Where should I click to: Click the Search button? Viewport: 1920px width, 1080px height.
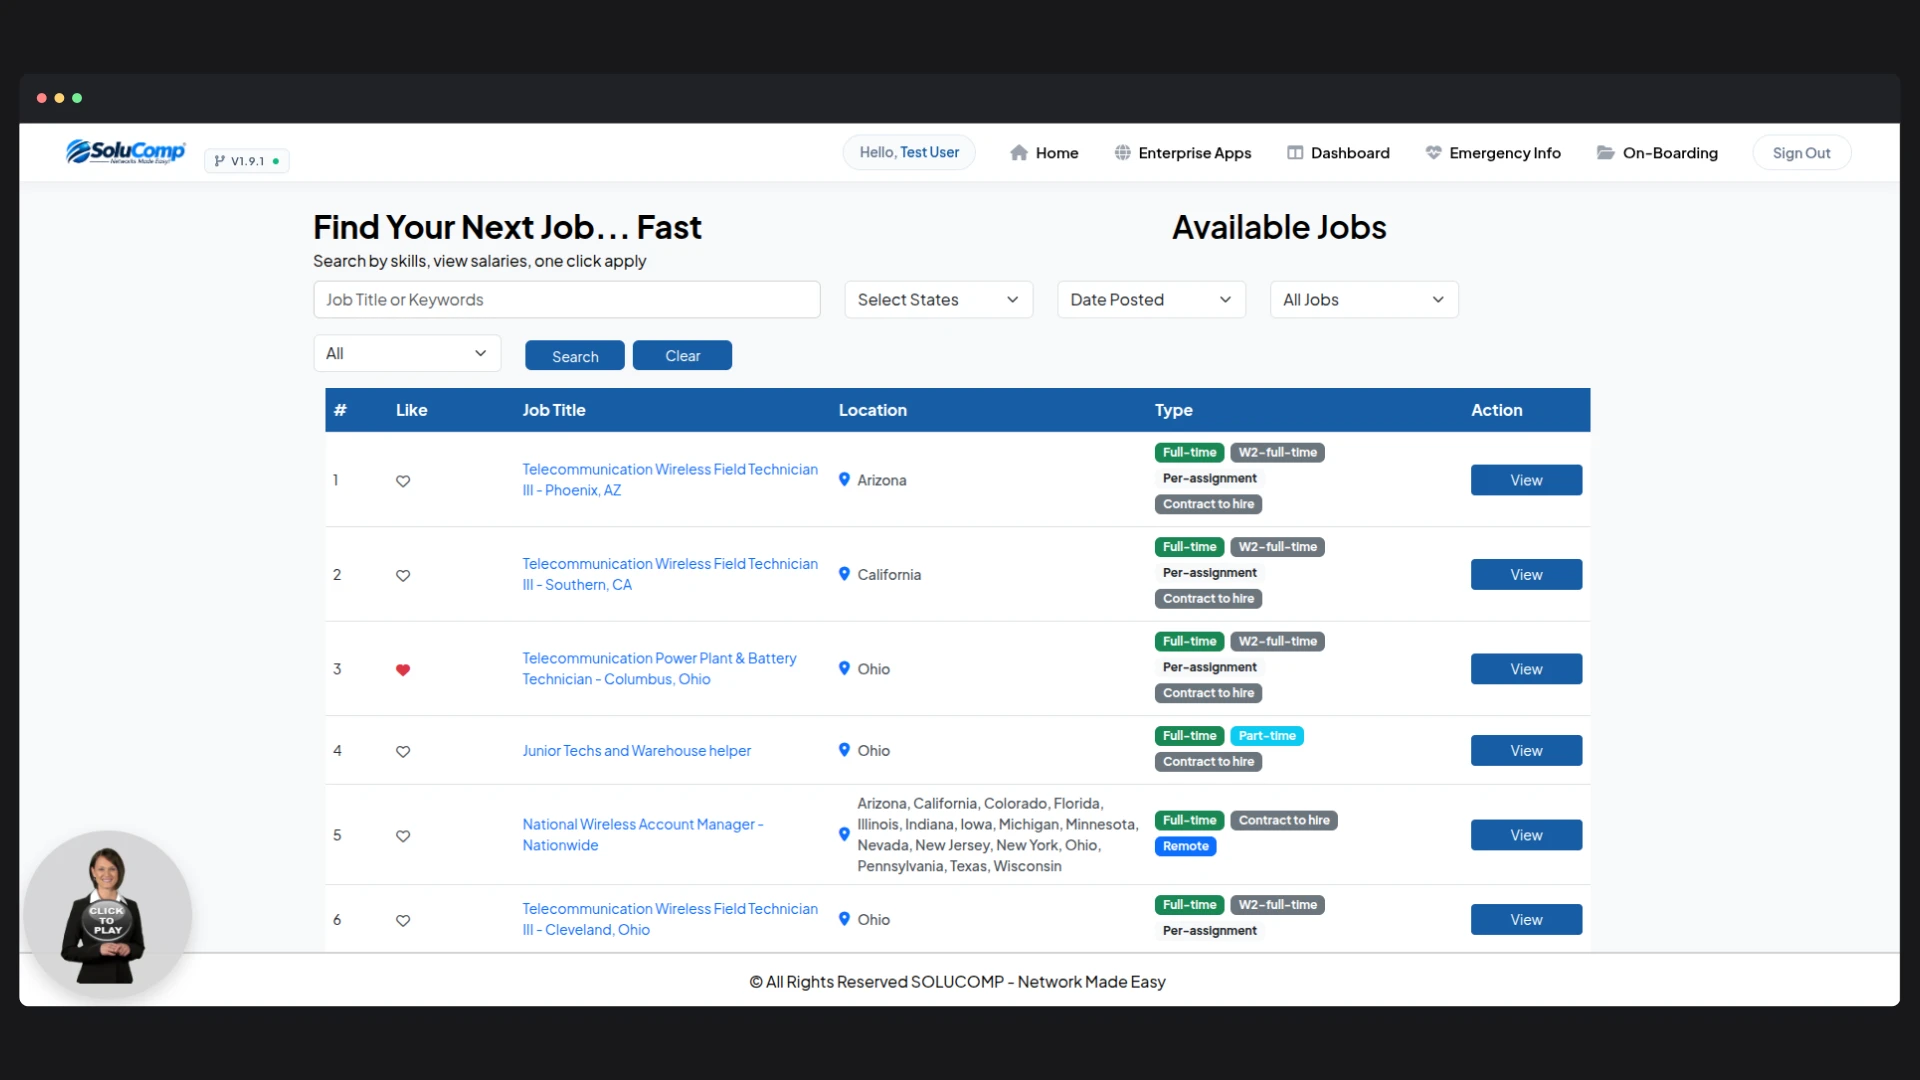[x=575, y=356]
